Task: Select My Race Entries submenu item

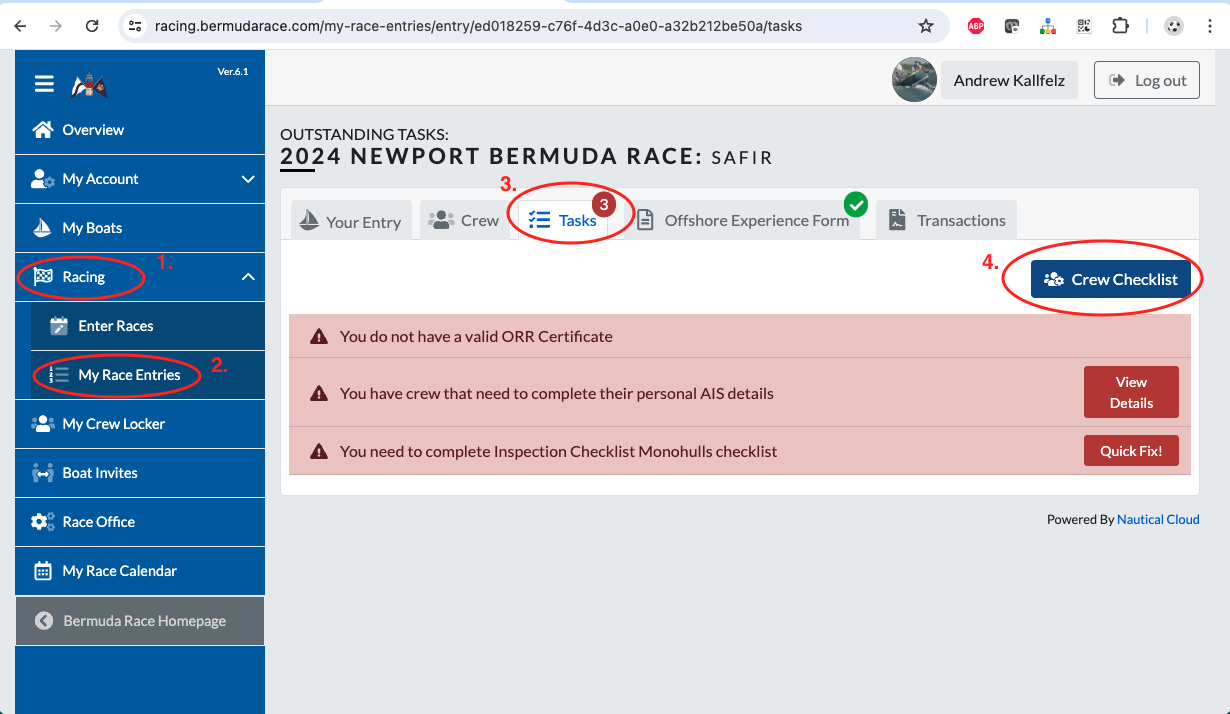Action: click(148, 375)
